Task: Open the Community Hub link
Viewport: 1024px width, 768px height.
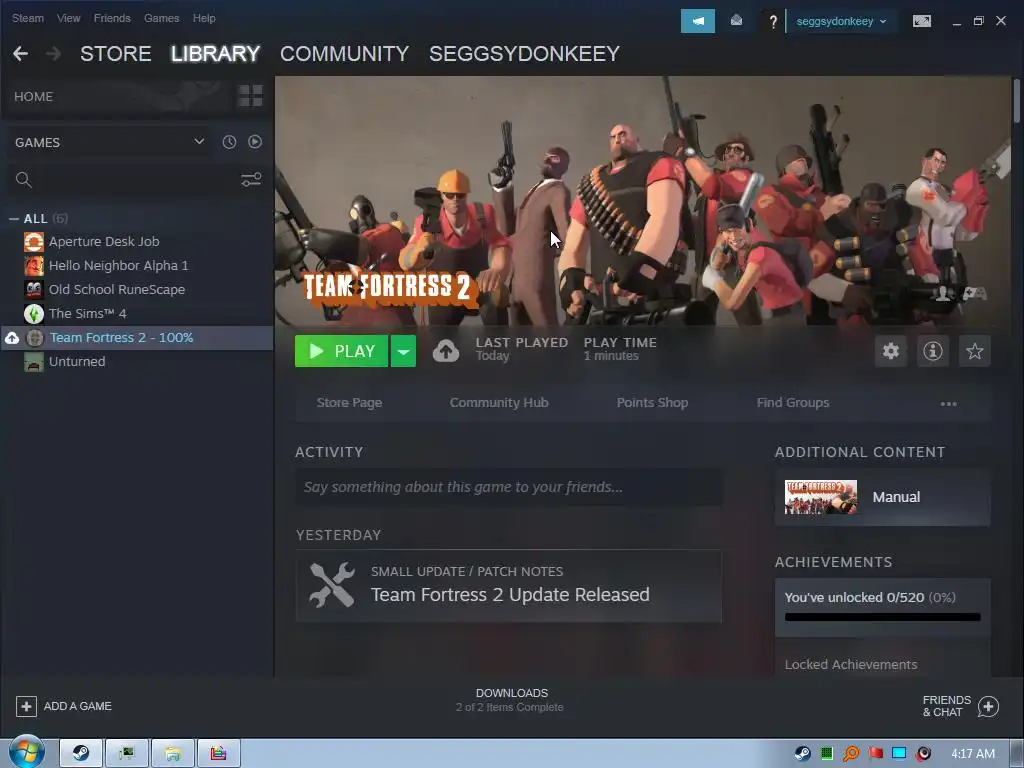Action: 499,403
